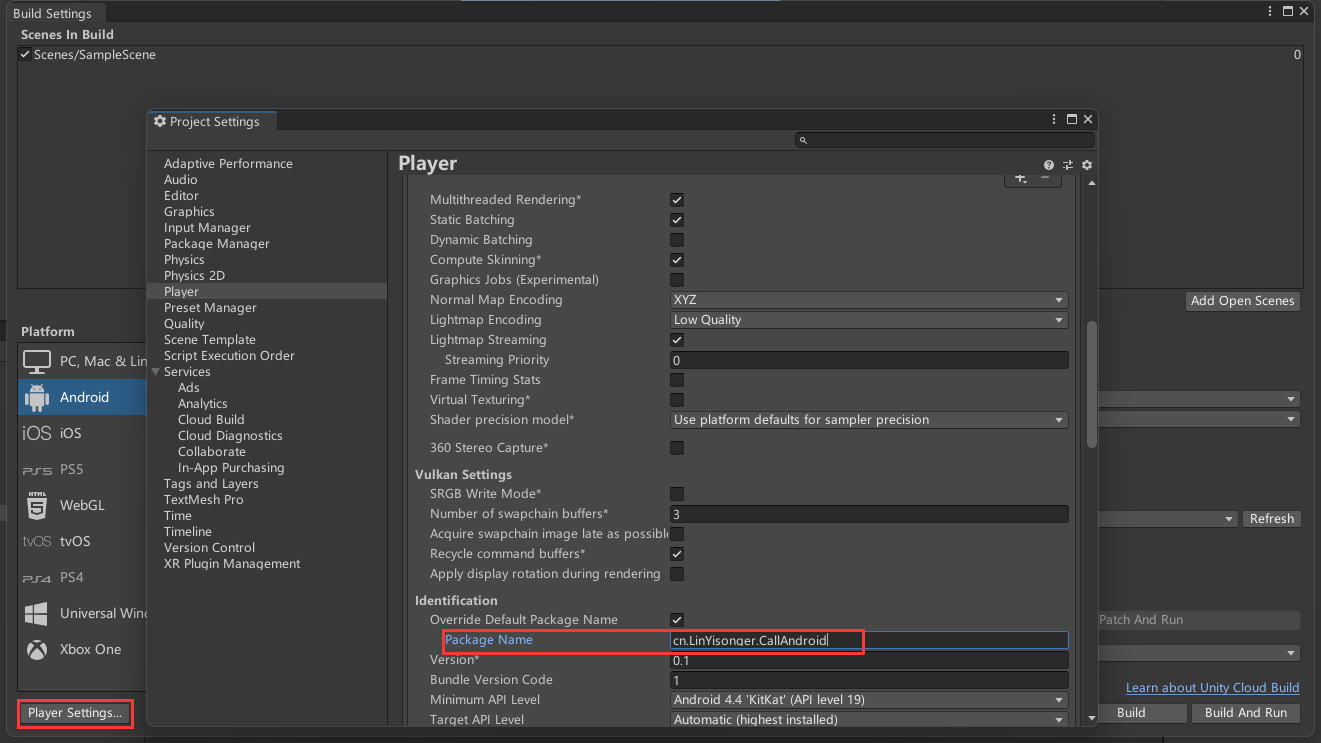Click the Project Settings kebab menu icon
Viewport: 1321px width, 743px height.
coord(1054,119)
